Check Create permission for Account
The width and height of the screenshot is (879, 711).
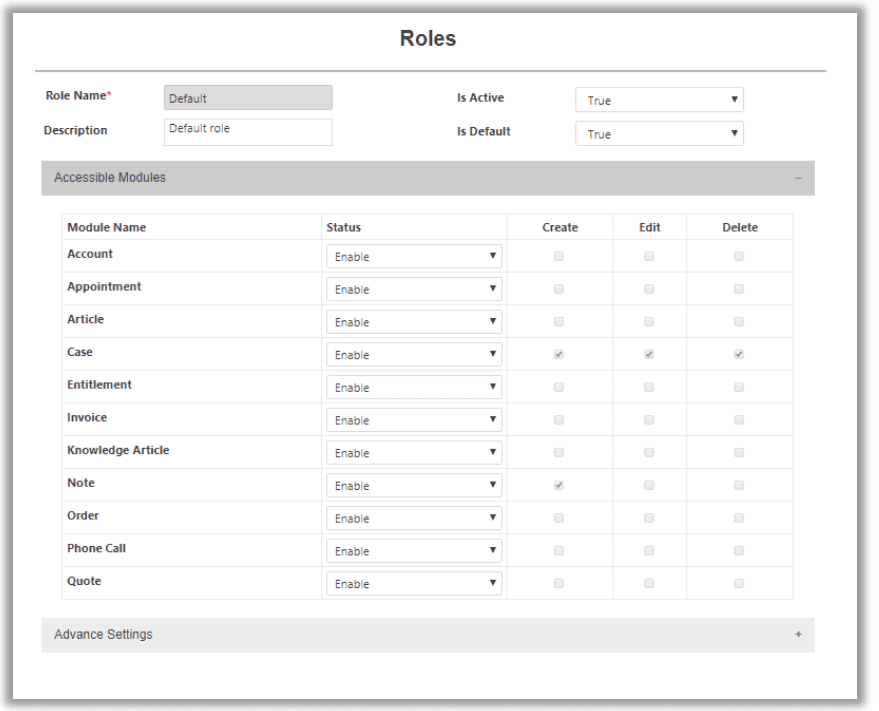click(559, 256)
